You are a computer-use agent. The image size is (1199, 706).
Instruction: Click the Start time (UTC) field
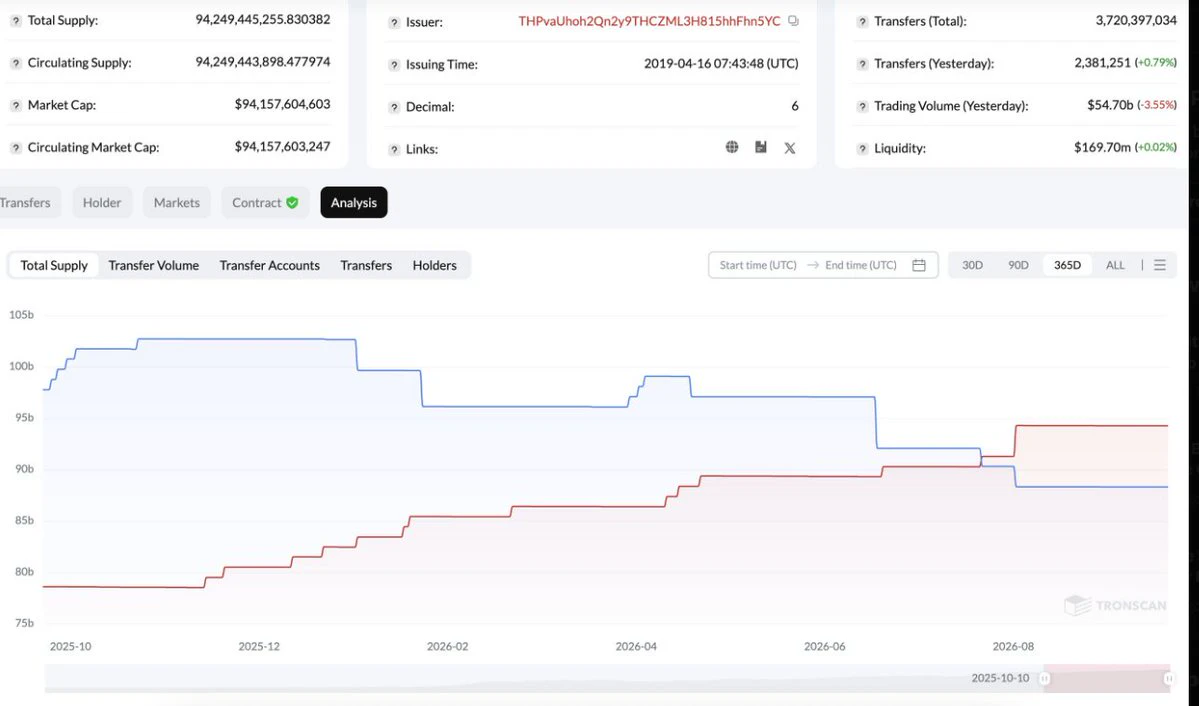pyautogui.click(x=758, y=265)
